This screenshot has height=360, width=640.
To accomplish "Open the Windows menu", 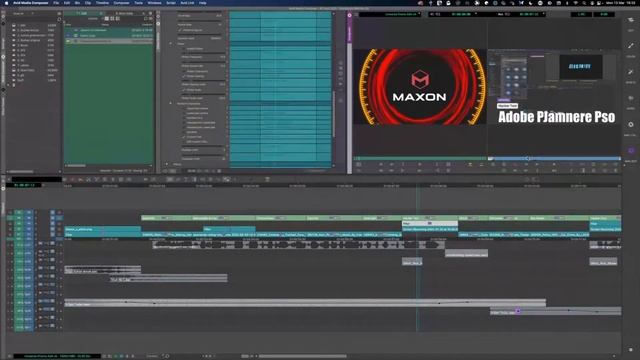I will tap(154, 3).
